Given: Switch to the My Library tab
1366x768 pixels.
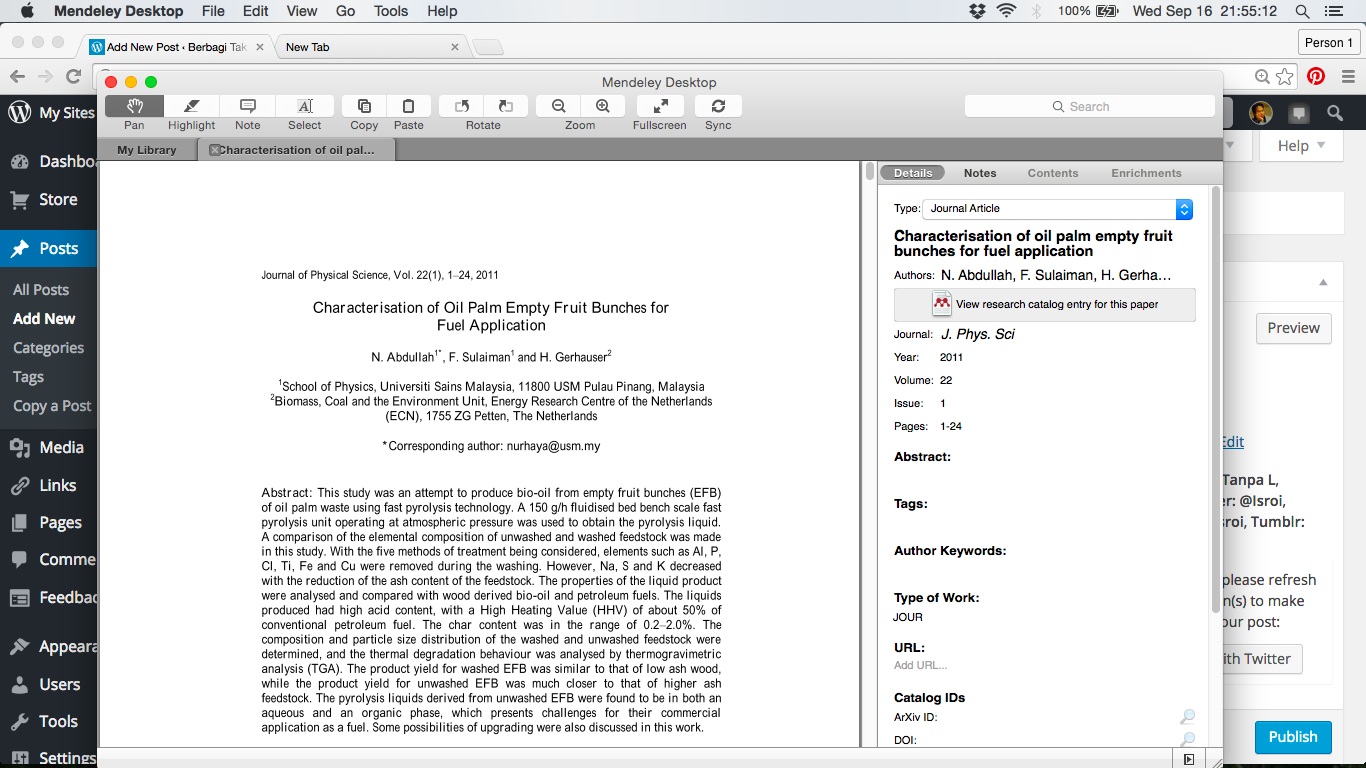Looking at the screenshot, I should tap(147, 150).
